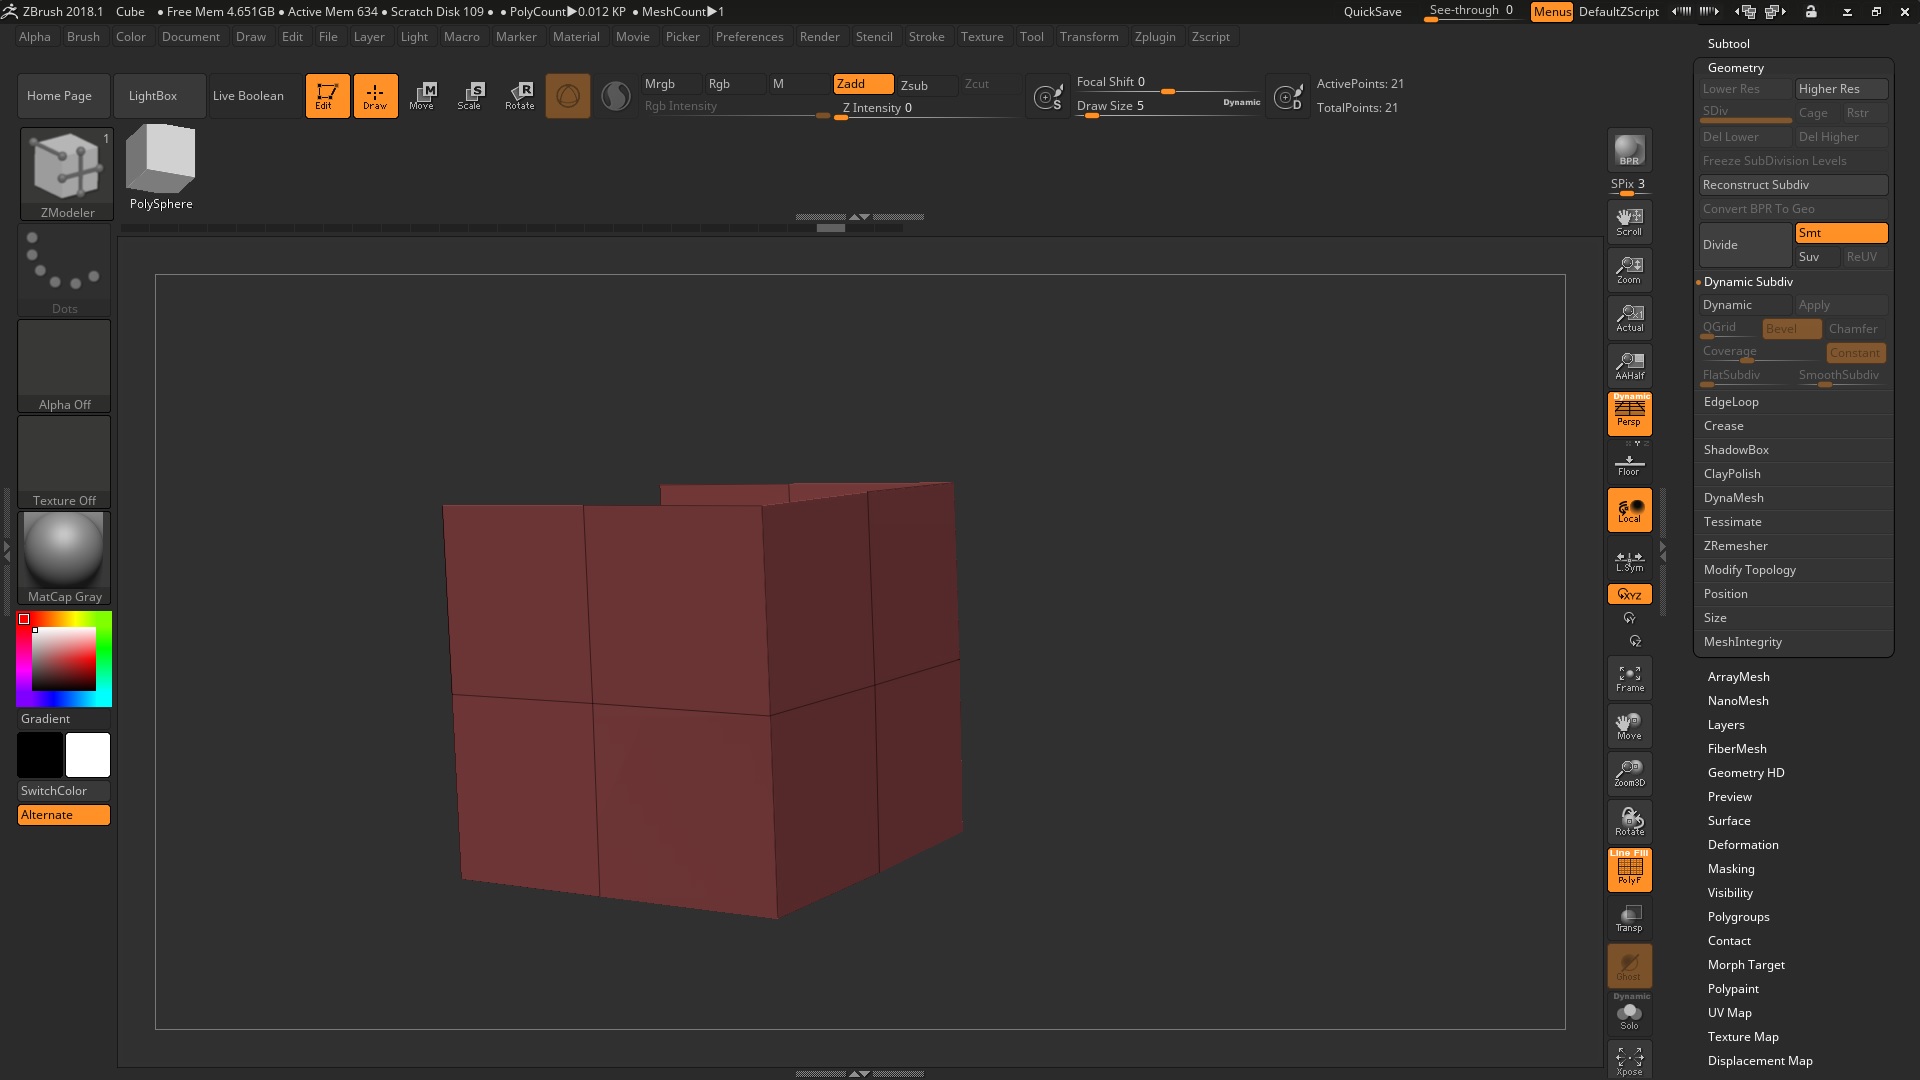Open the Stroke menu
The width and height of the screenshot is (1920, 1080).
click(x=926, y=37)
